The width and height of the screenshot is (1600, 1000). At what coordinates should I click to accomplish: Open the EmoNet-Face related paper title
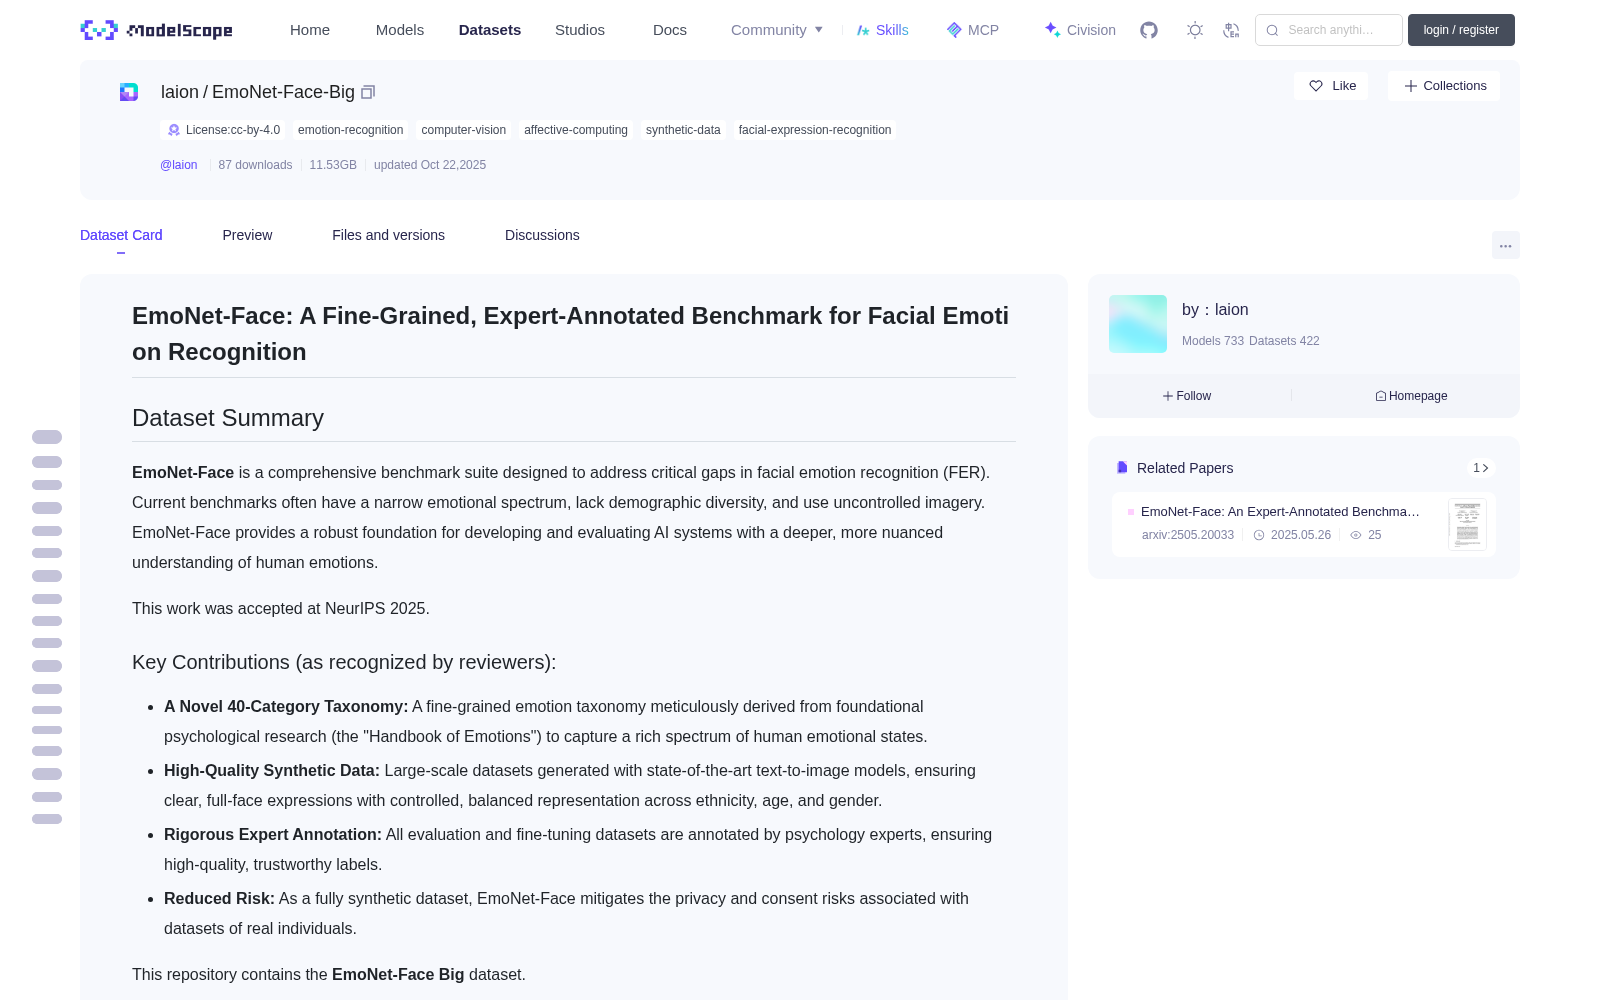tap(1280, 511)
